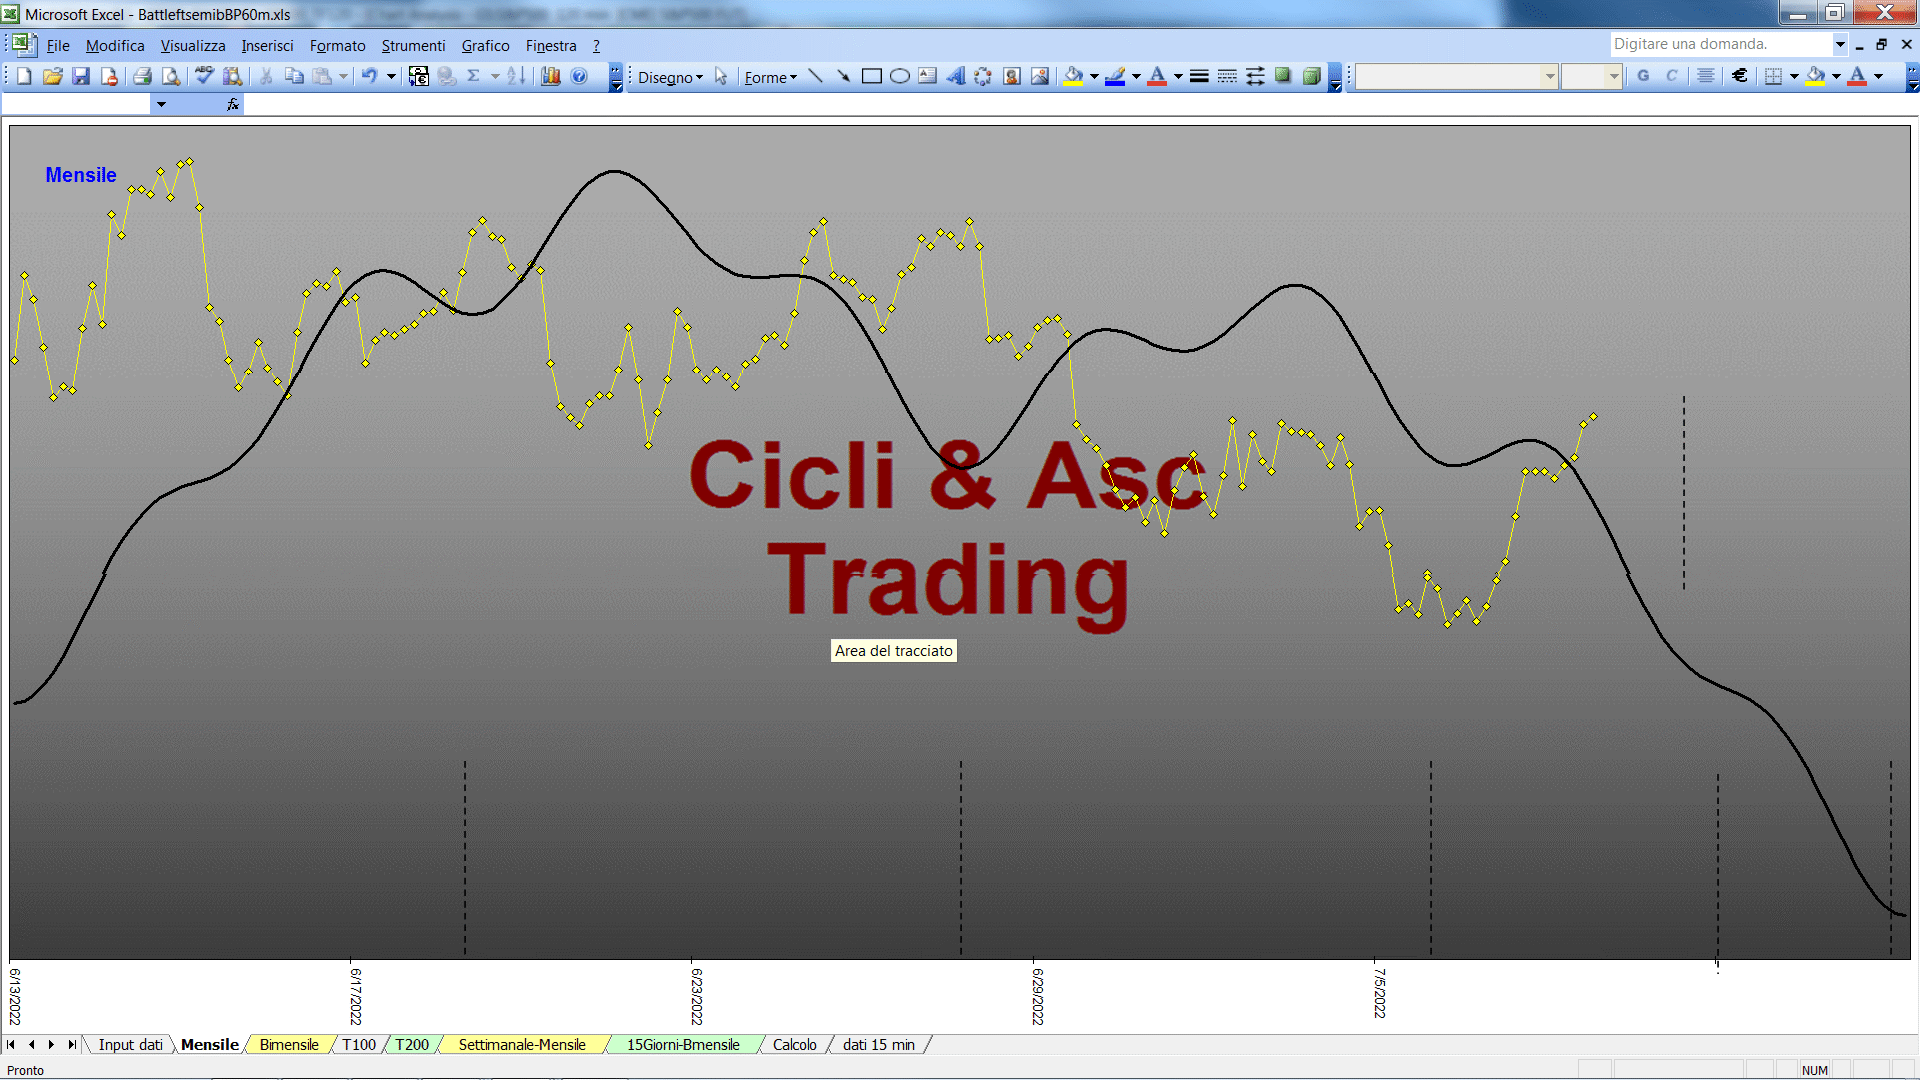
Task: Click Merge and Center alignment icon
Action: point(1706,76)
